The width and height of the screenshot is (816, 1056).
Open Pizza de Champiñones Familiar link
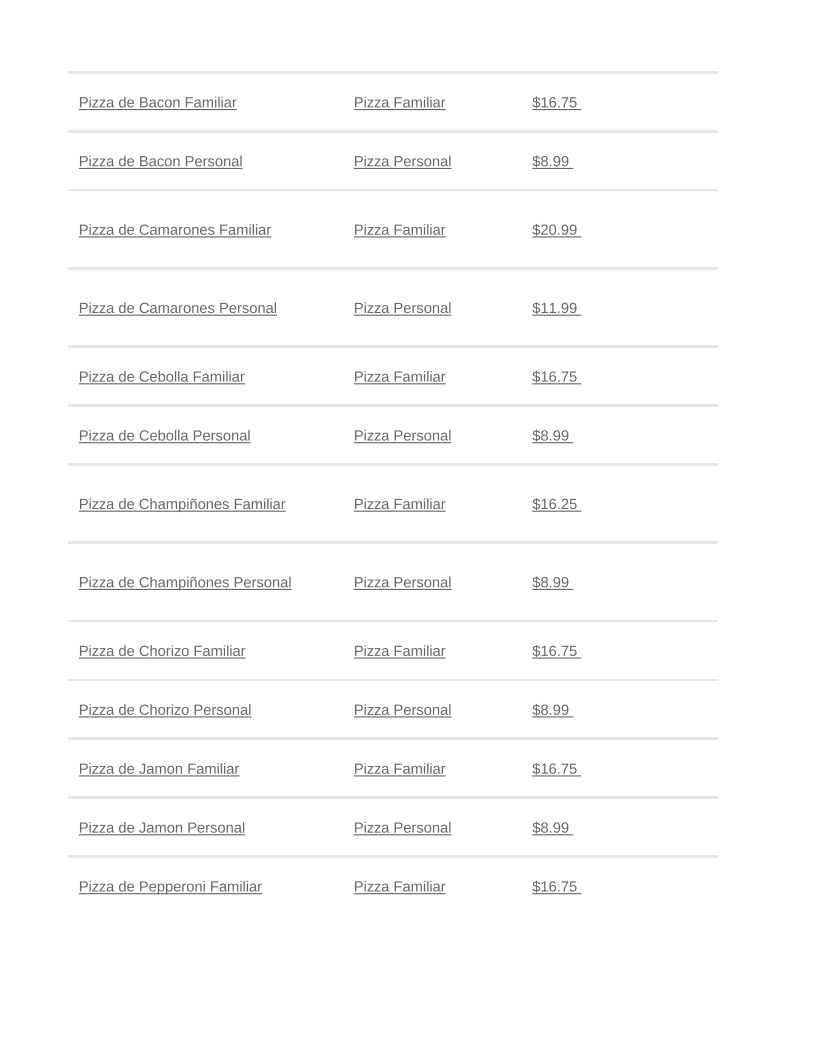[182, 504]
